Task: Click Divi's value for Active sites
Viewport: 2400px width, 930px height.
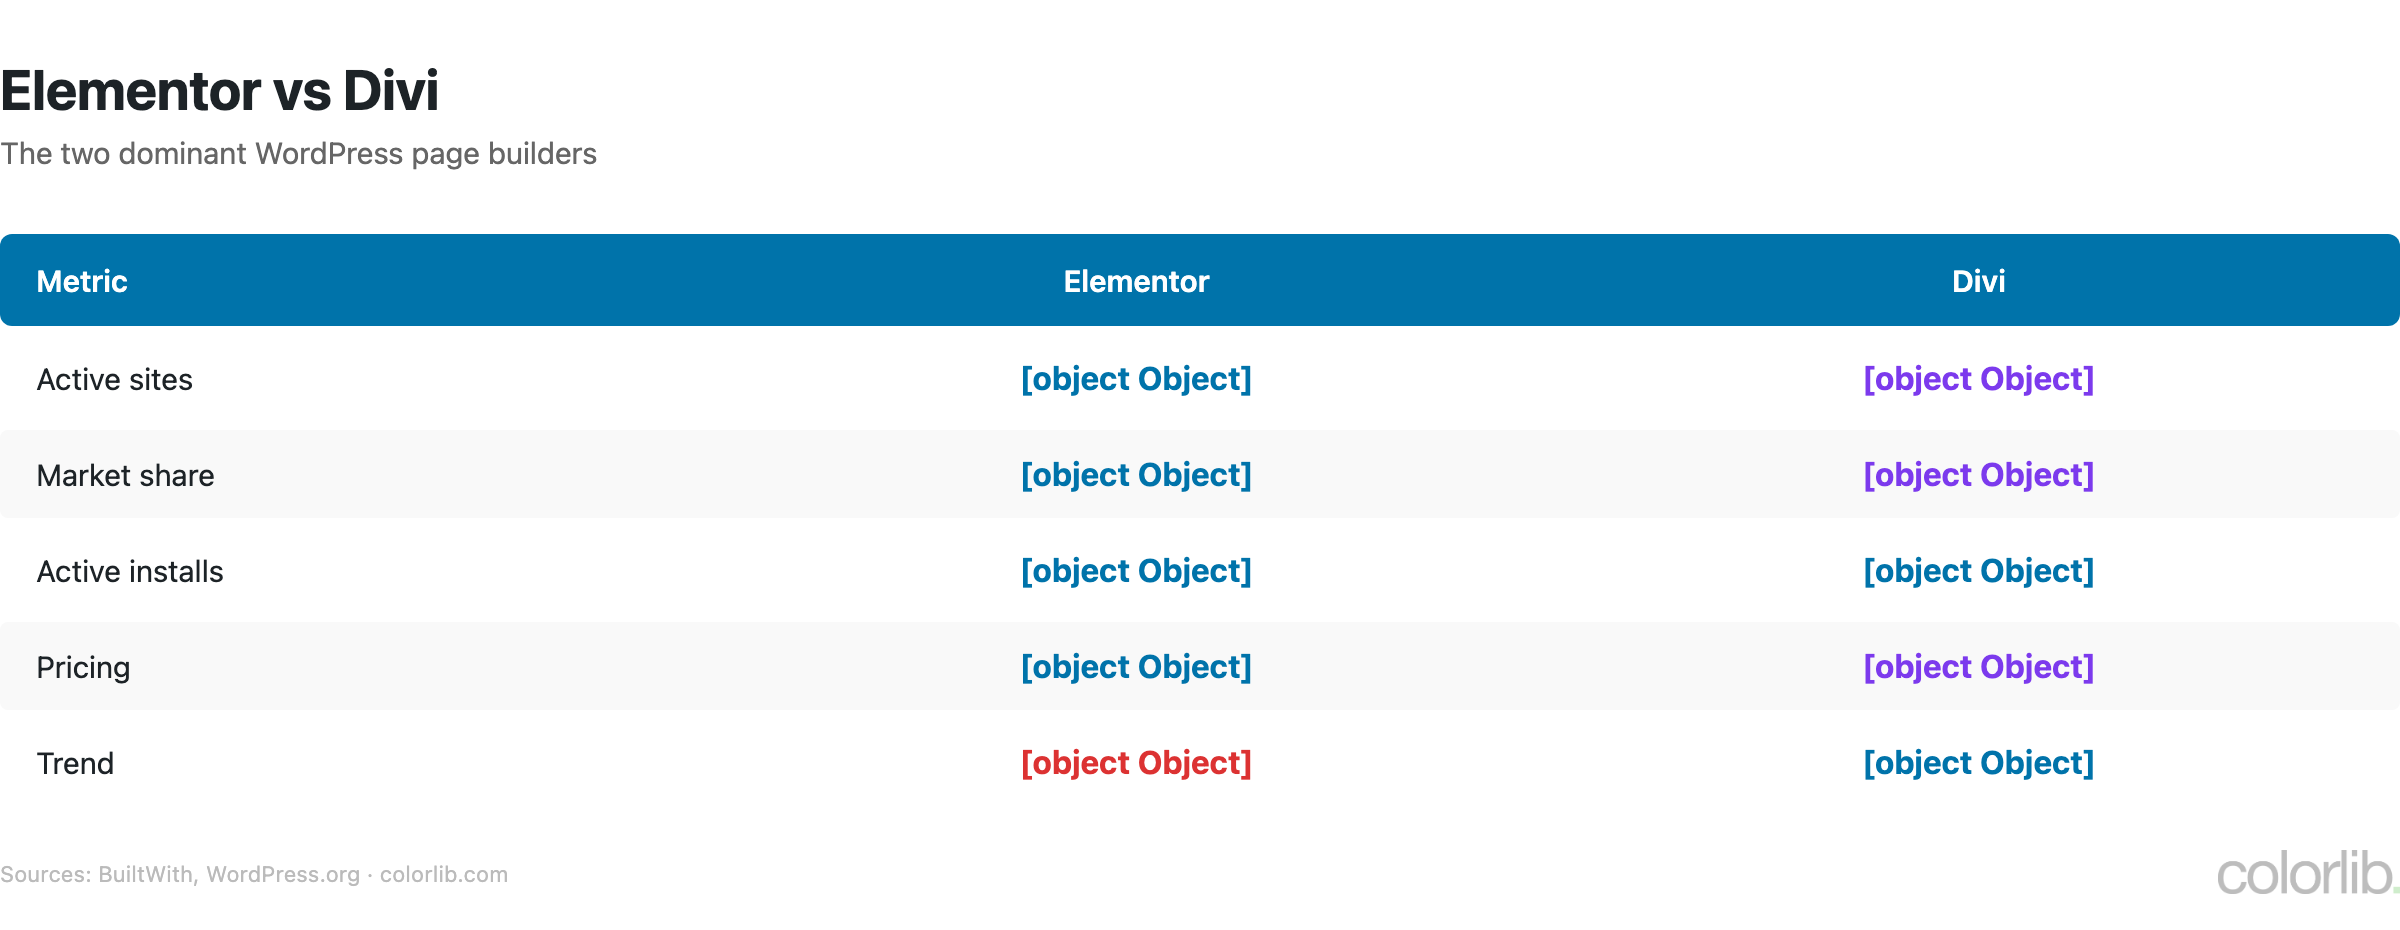Action: pyautogui.click(x=1978, y=379)
